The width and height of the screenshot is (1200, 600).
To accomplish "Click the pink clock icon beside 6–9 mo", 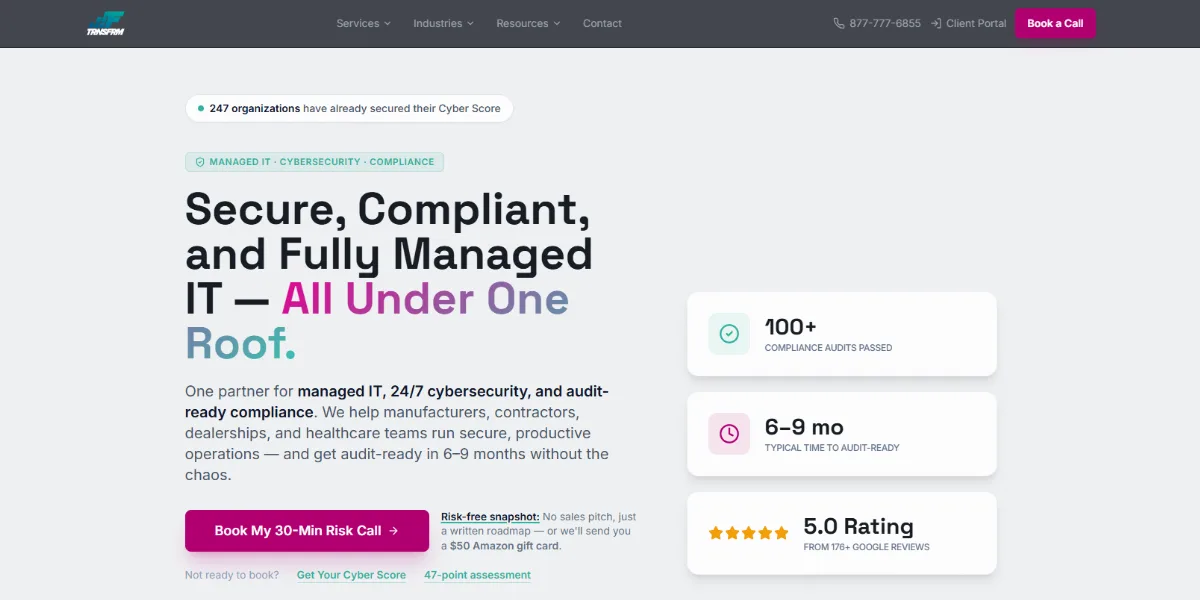I will click(x=729, y=434).
